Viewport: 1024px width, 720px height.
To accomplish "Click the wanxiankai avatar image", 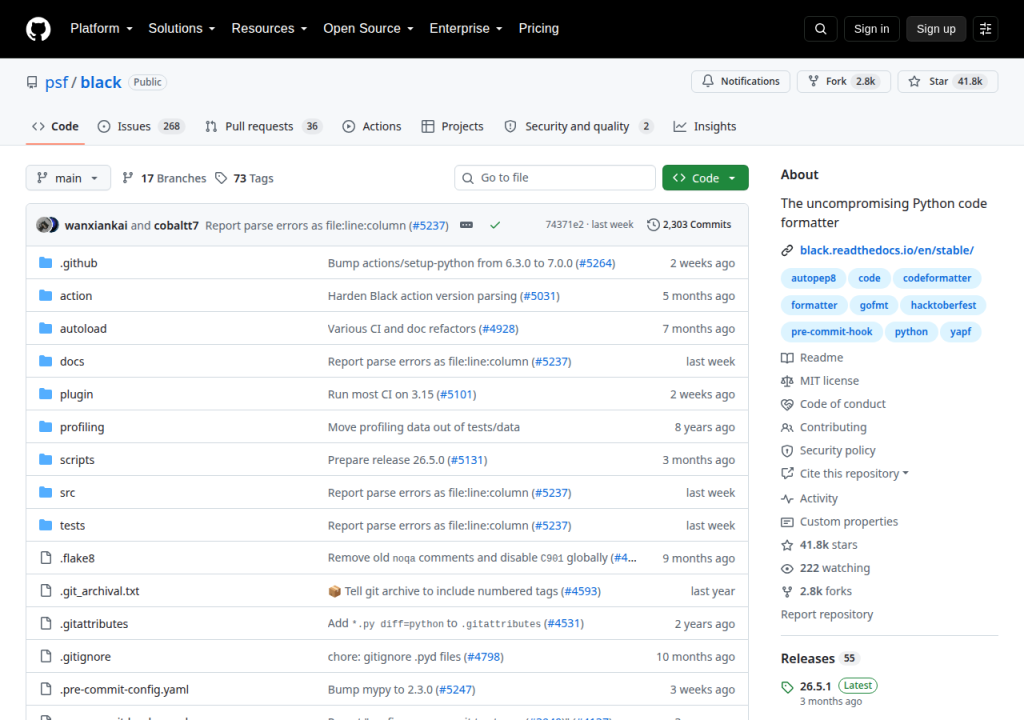I will (44, 225).
